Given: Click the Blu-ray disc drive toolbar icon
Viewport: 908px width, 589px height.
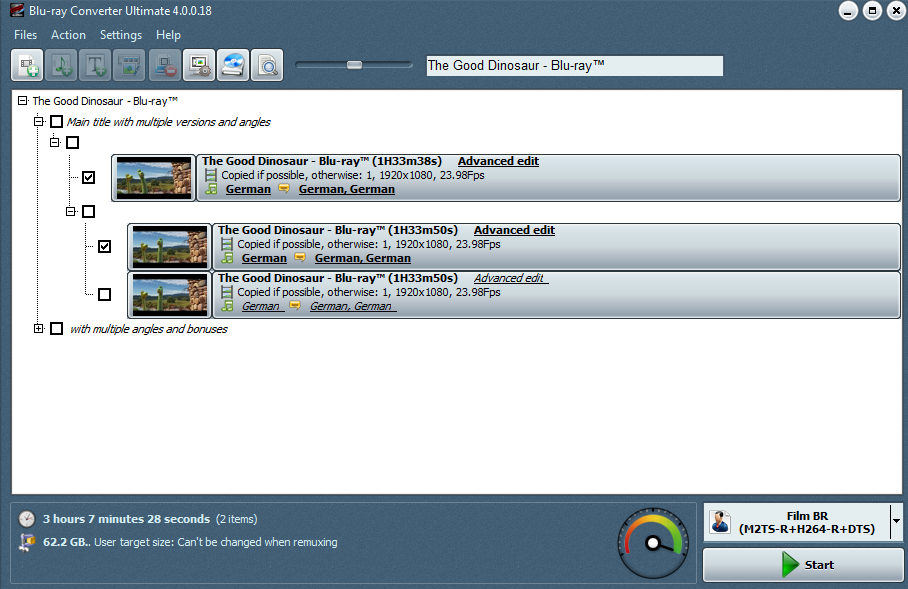Looking at the screenshot, I should pyautogui.click(x=233, y=65).
